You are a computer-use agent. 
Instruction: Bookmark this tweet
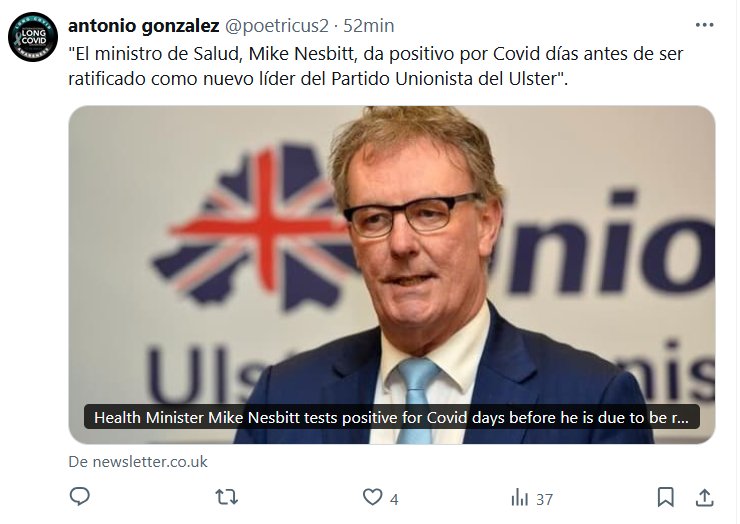click(x=665, y=497)
